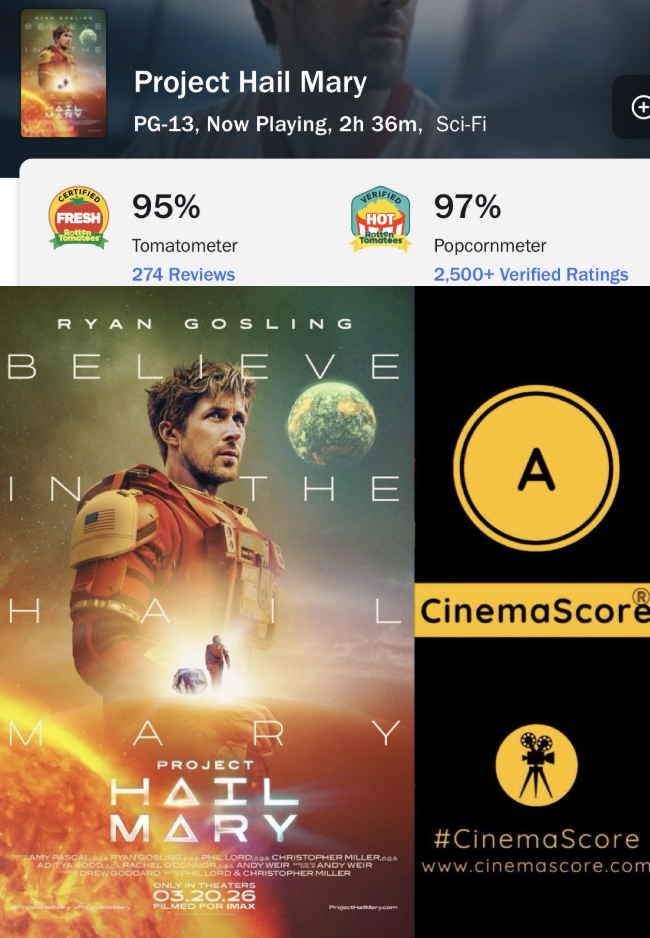The width and height of the screenshot is (650, 938).
Task: Click the large movie poster image
Action: tap(207, 612)
